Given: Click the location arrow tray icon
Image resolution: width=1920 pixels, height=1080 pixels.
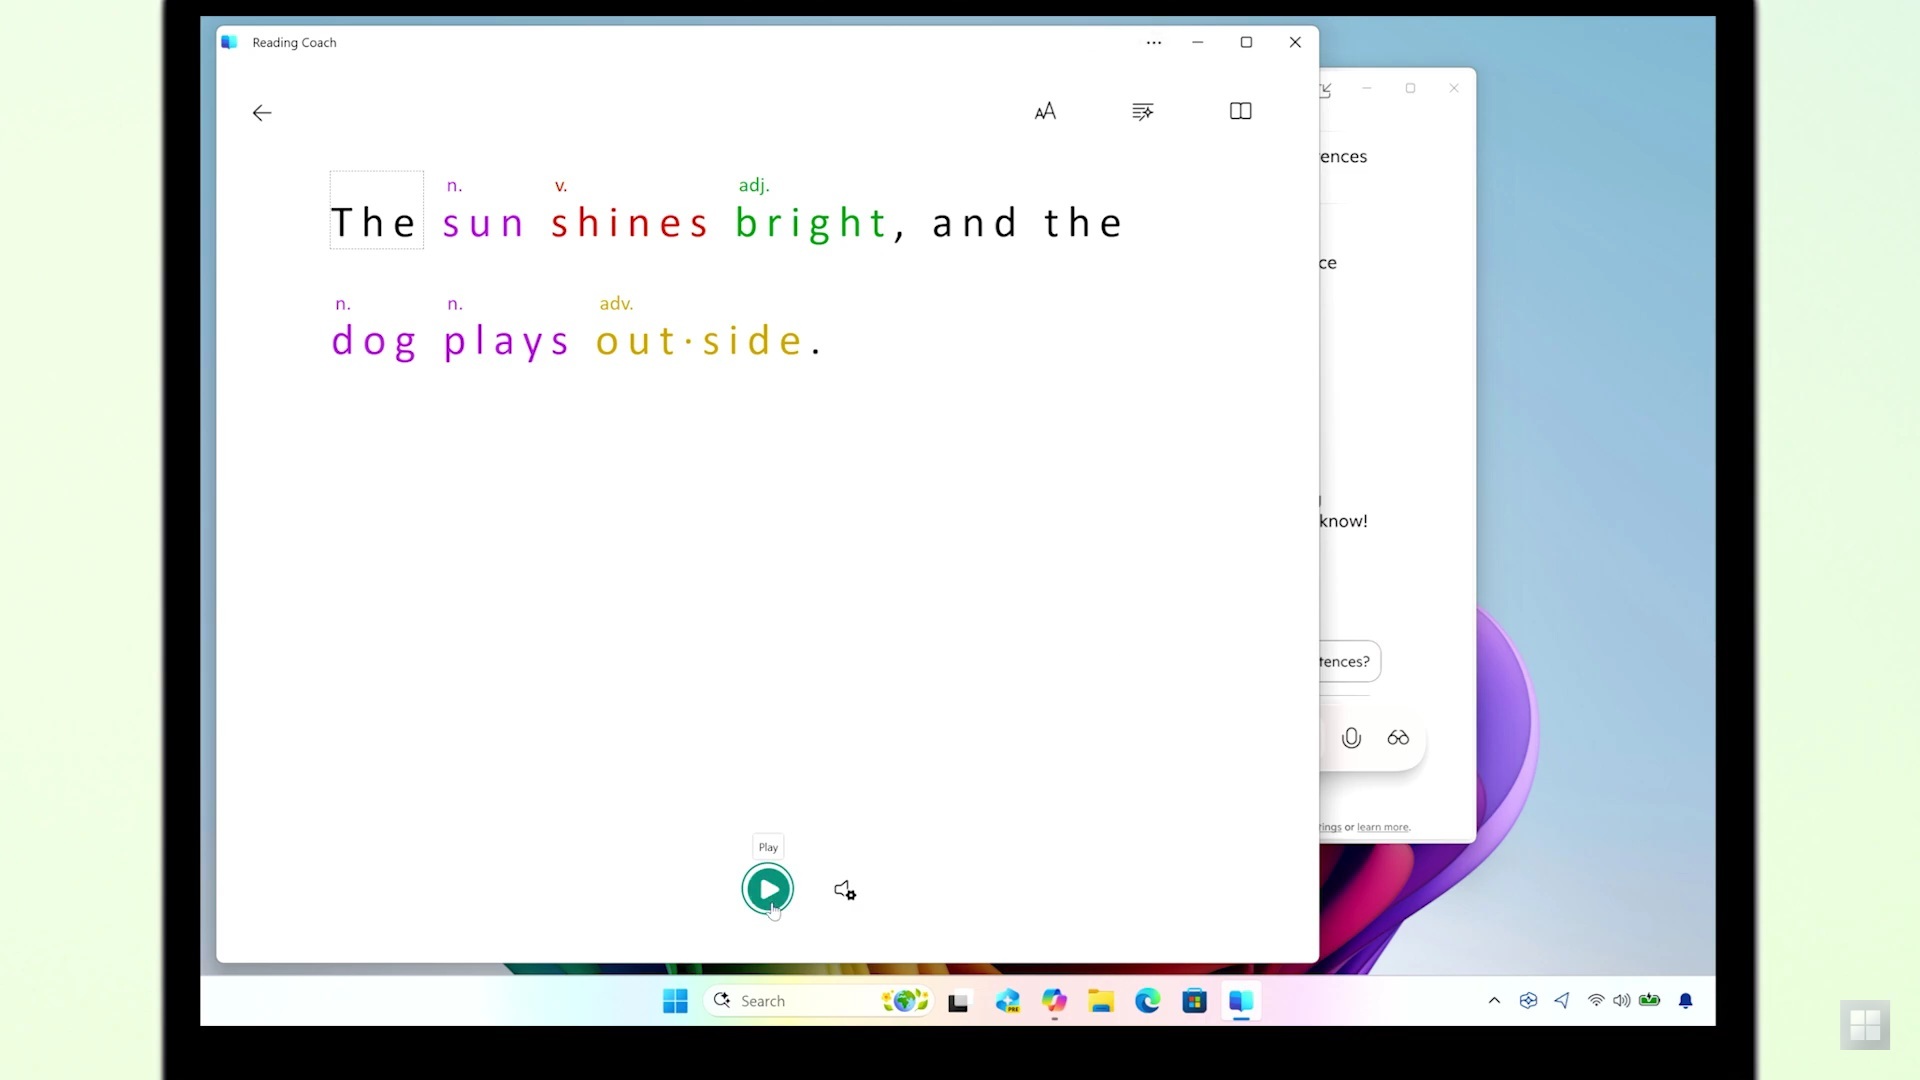Looking at the screenshot, I should (x=1562, y=1000).
